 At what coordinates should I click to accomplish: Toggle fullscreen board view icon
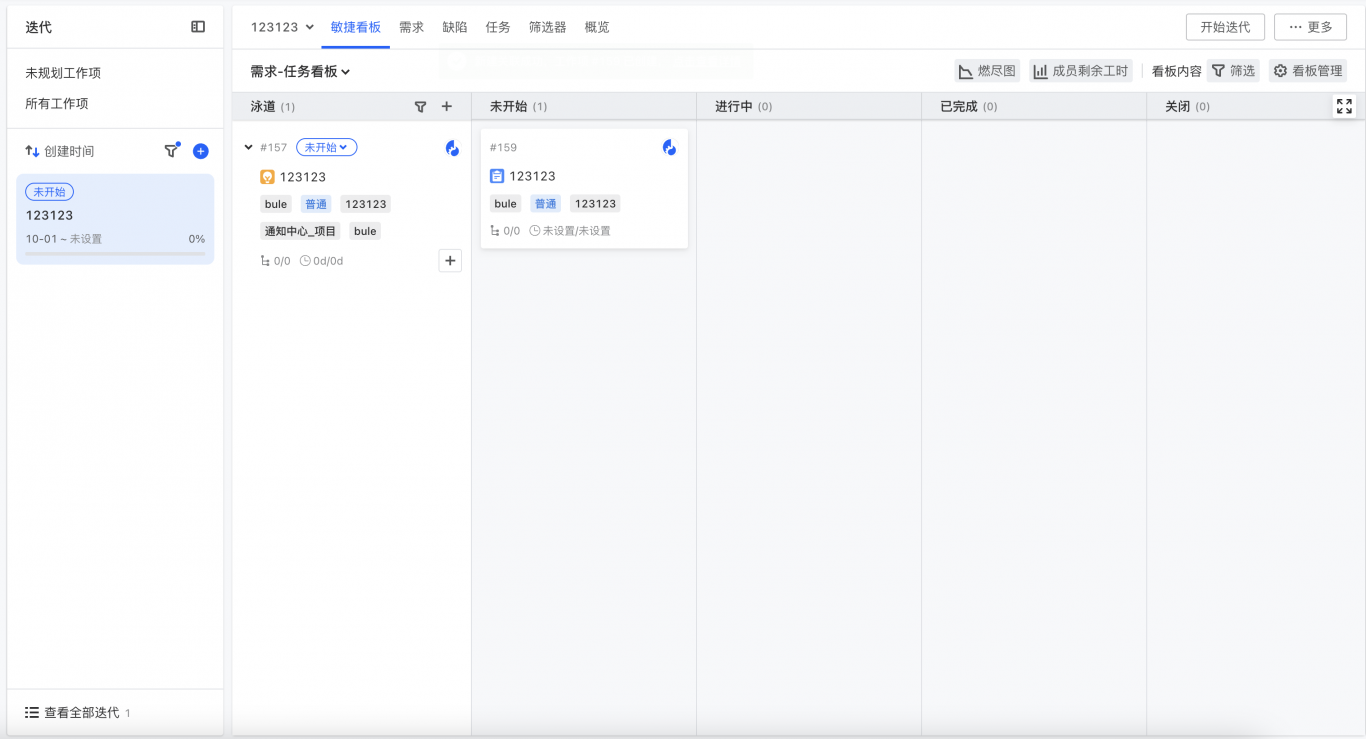(x=1344, y=106)
